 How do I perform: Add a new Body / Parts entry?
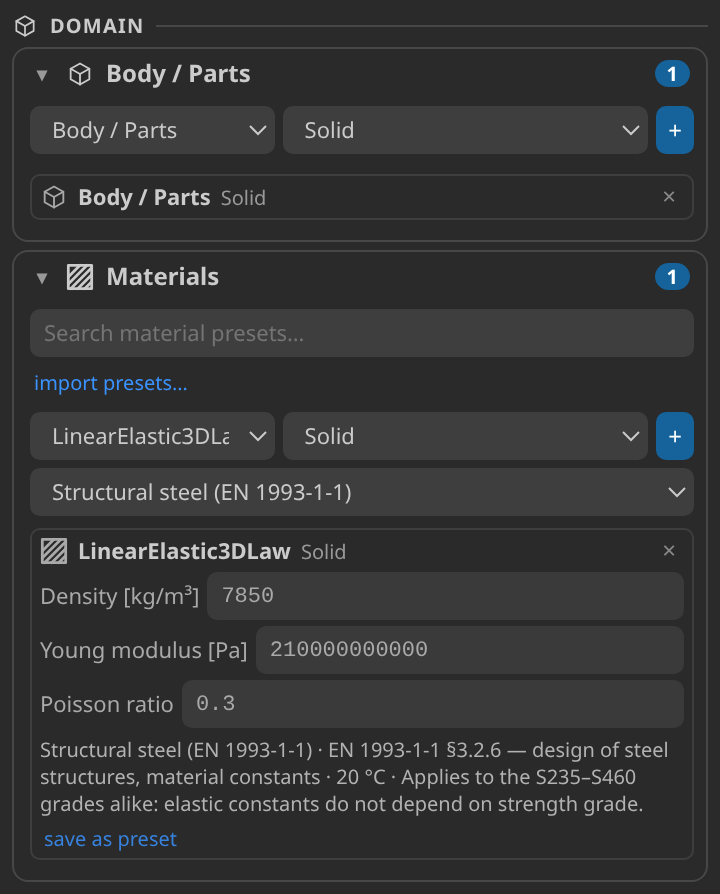pos(674,130)
